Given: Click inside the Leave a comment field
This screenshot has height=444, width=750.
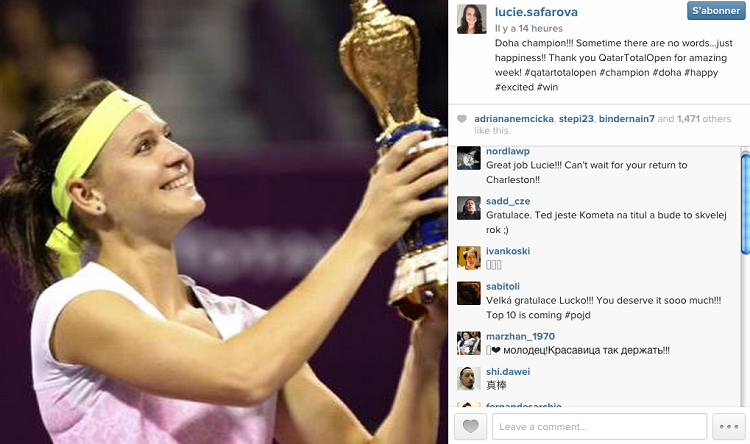Looking at the screenshot, I should click(599, 426).
